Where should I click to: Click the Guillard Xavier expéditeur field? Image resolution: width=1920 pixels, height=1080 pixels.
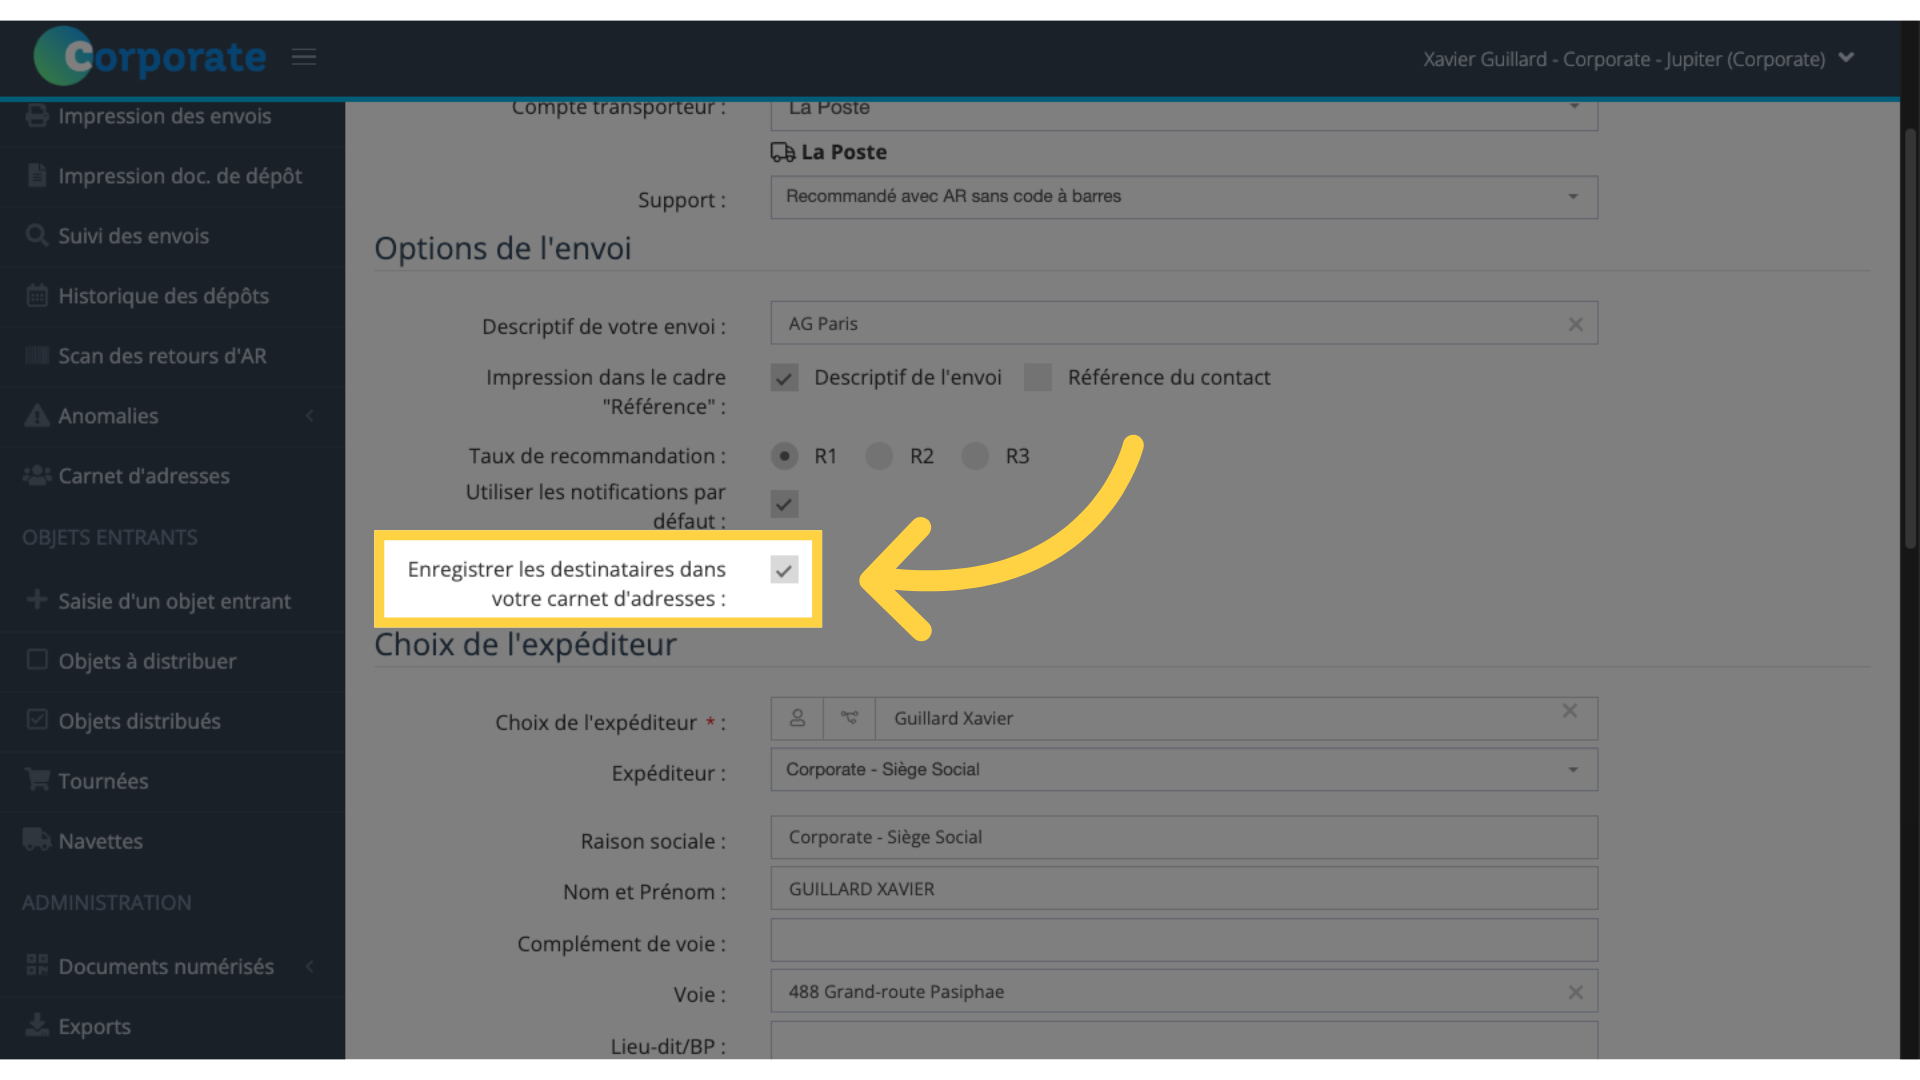pos(1236,718)
